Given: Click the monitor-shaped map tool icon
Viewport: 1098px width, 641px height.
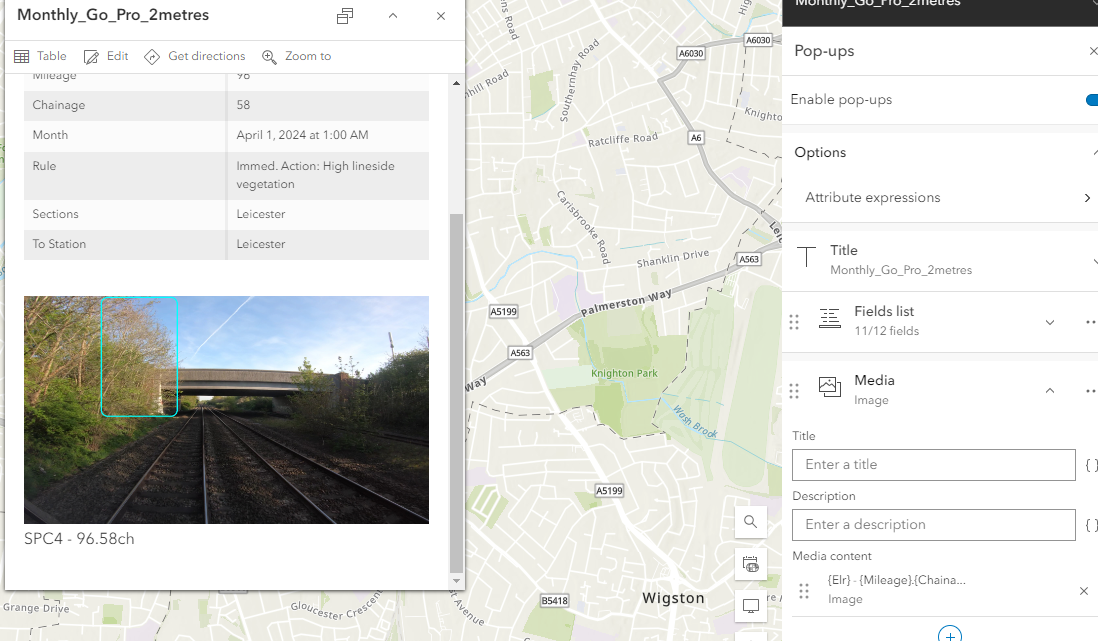Looking at the screenshot, I should coord(750,606).
